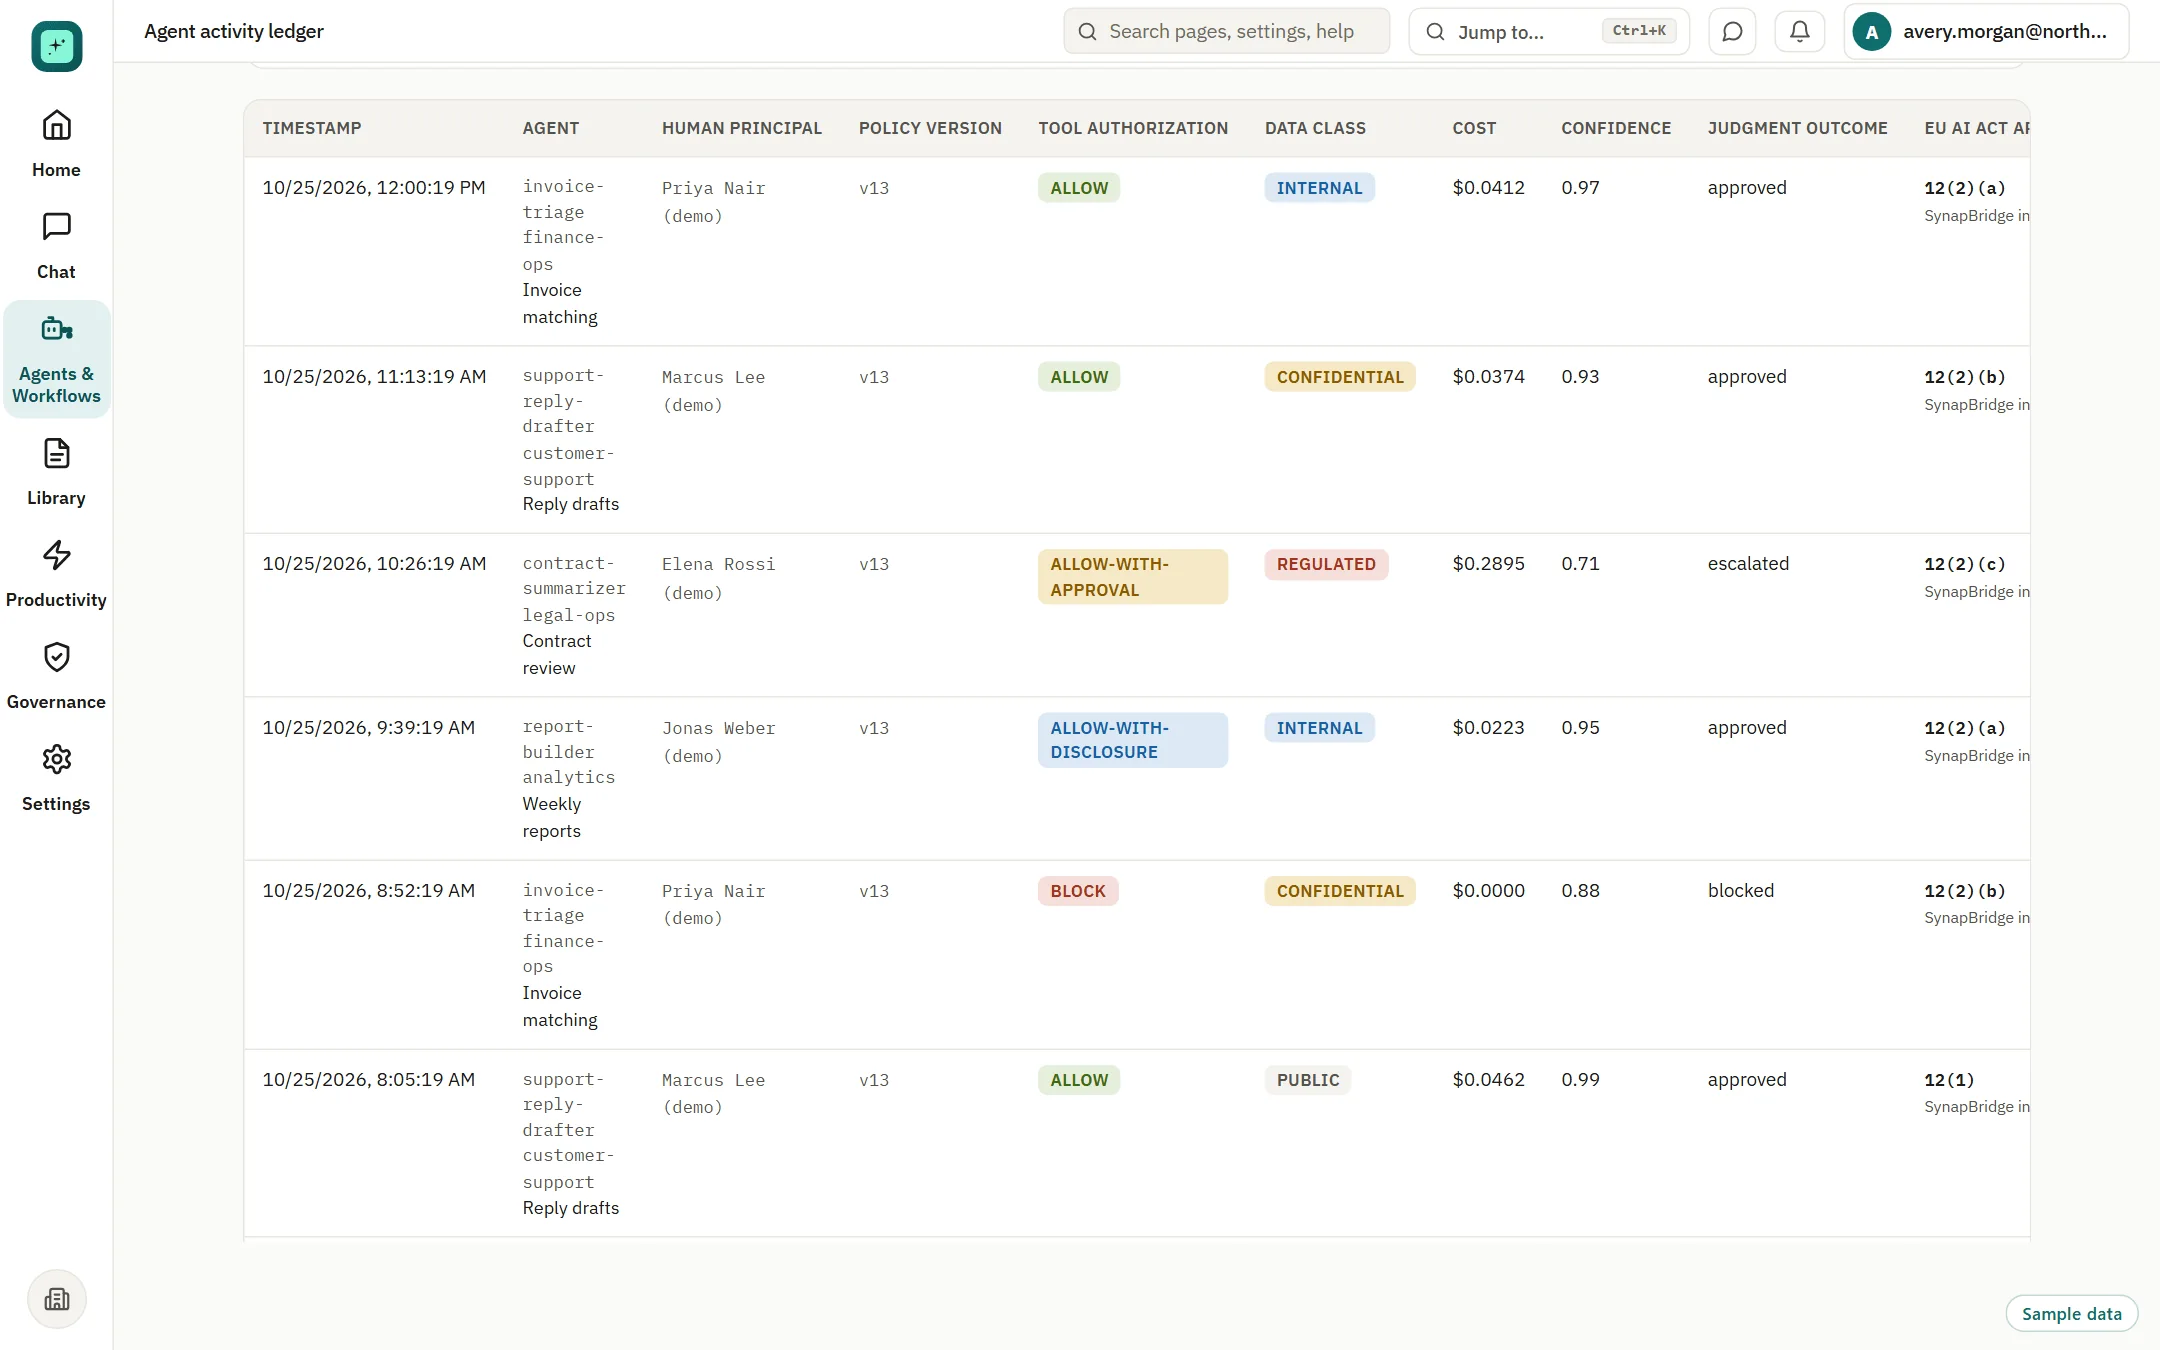Open the Jump to... command box

click(1549, 31)
